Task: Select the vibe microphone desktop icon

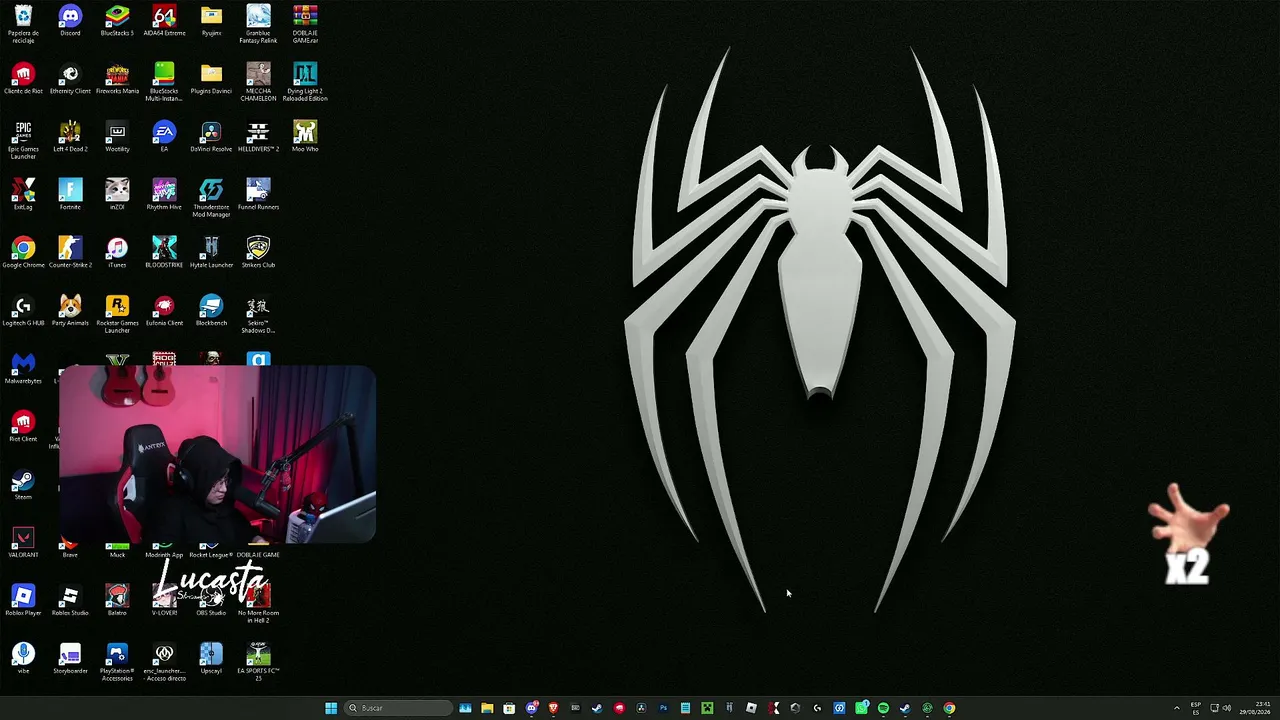Action: [23, 659]
